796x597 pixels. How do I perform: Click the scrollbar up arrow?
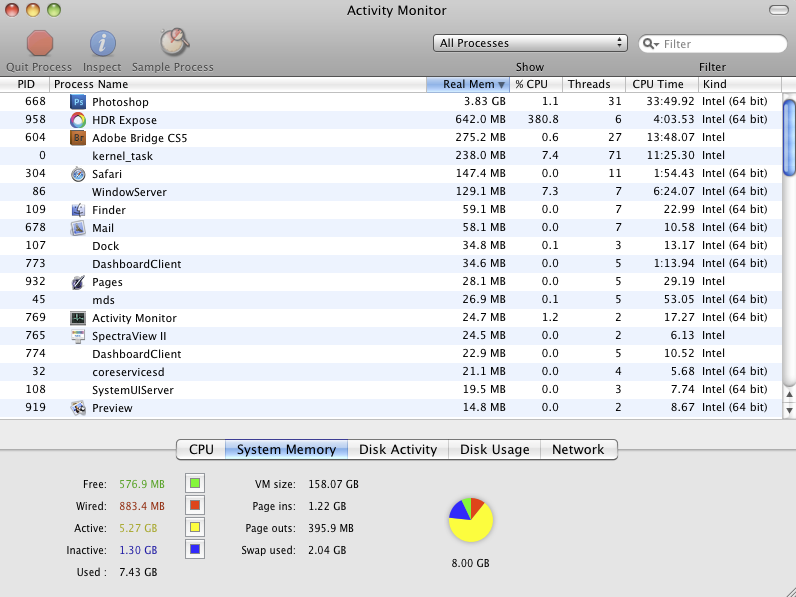(789, 394)
